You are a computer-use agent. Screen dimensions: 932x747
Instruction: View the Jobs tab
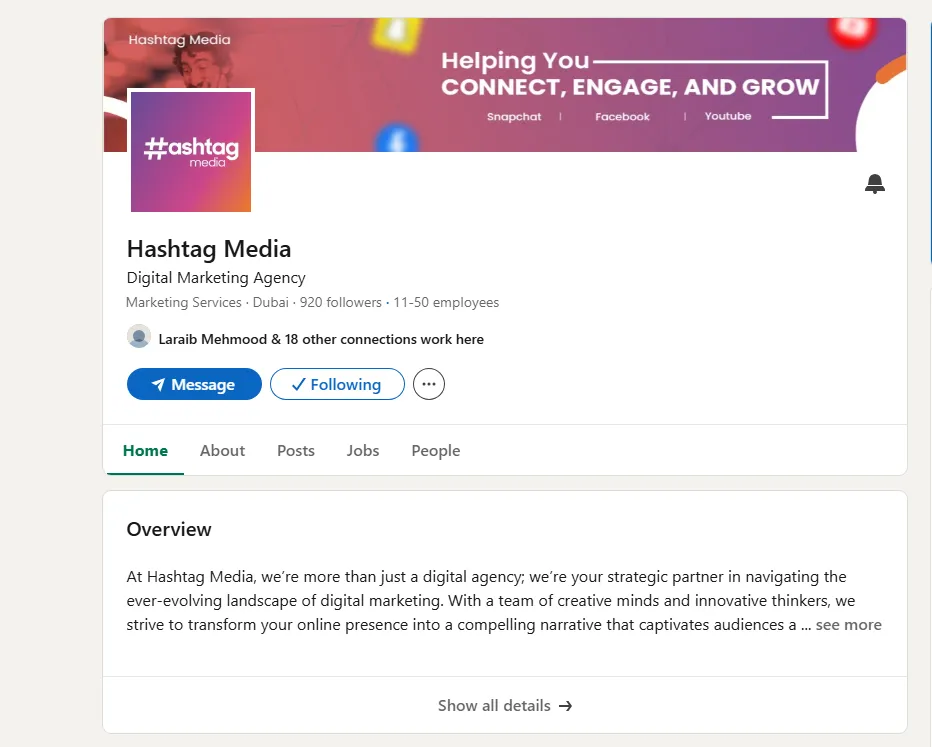(363, 450)
